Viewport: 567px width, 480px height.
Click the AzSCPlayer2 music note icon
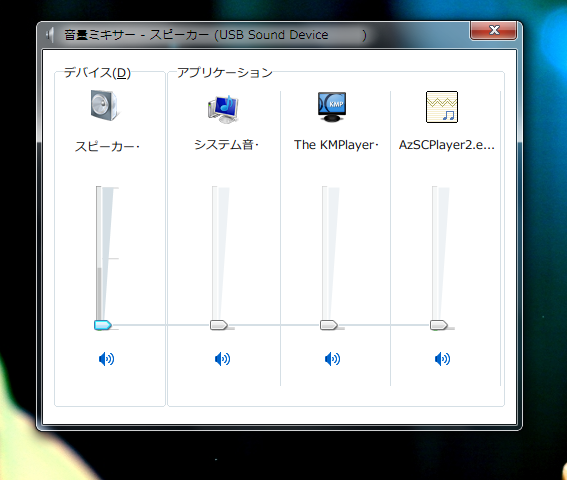[x=442, y=107]
